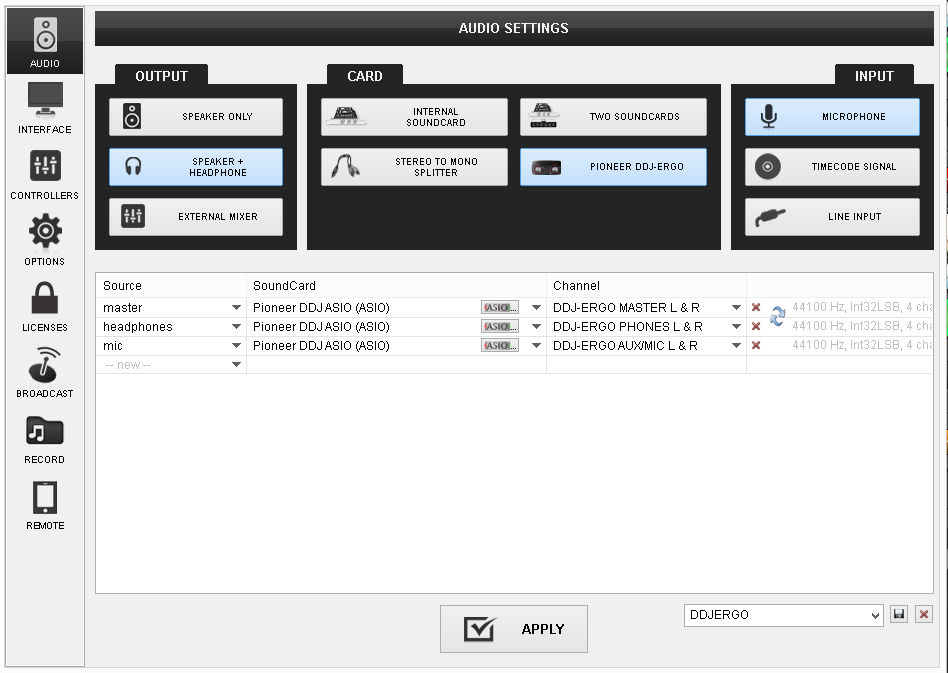Open the Licenses padlock section
The image size is (948, 673).
pyautogui.click(x=45, y=306)
